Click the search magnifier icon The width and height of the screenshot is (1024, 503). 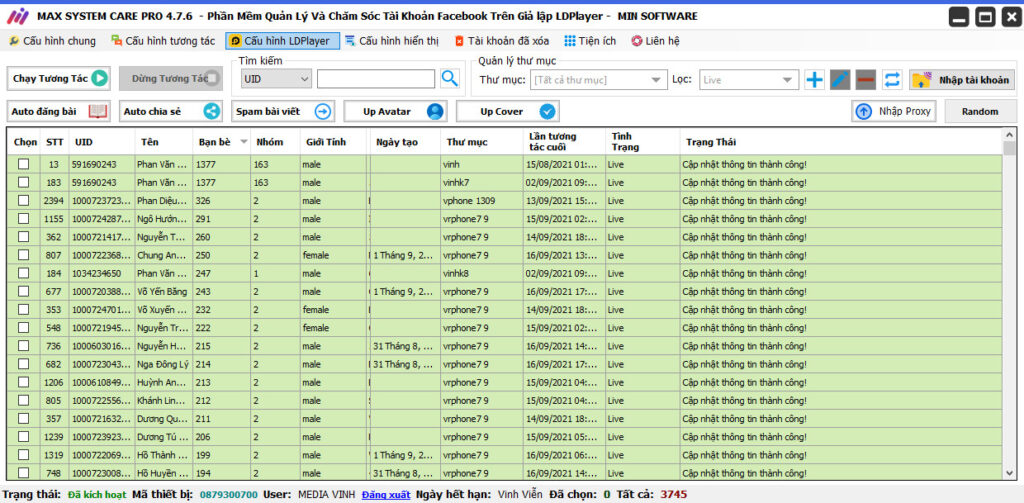pyautogui.click(x=450, y=79)
